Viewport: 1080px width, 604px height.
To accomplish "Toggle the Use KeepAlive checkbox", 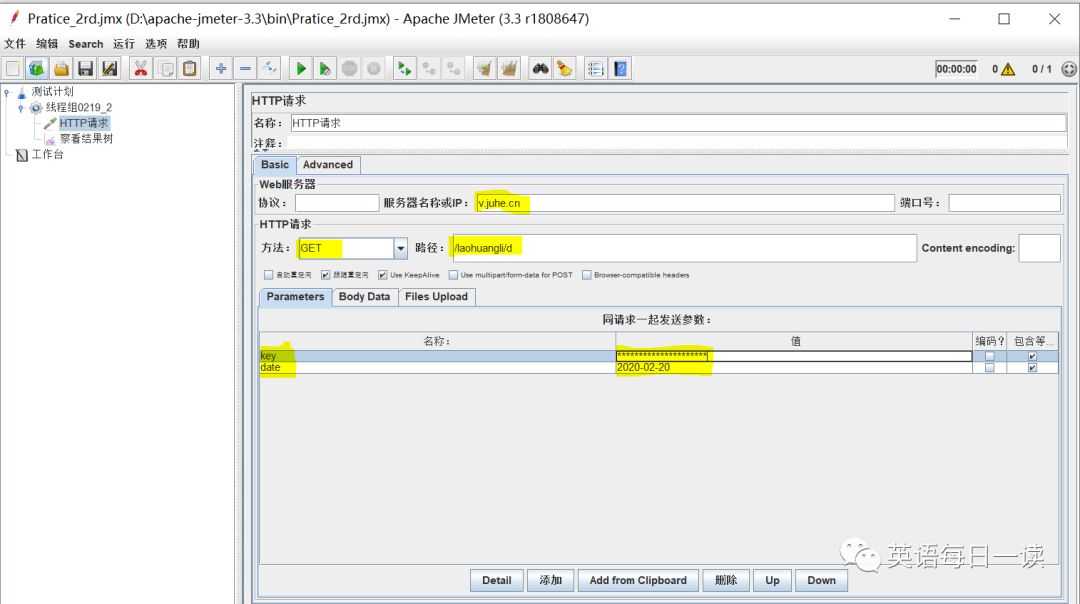I will click(382, 275).
